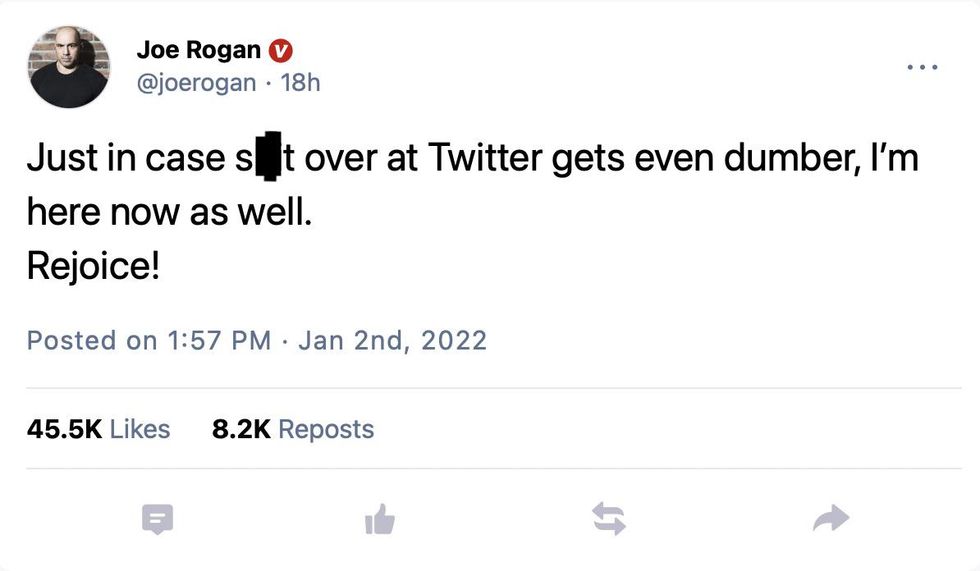This screenshot has height=571, width=980.
Task: Click the "here now as well." text
Action: coord(169,213)
